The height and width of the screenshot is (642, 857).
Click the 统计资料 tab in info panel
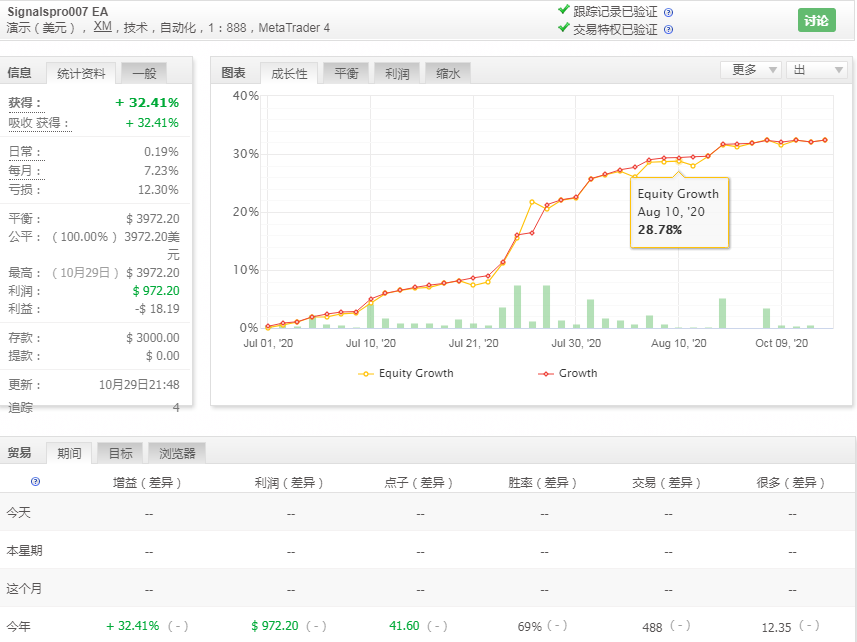click(x=81, y=72)
